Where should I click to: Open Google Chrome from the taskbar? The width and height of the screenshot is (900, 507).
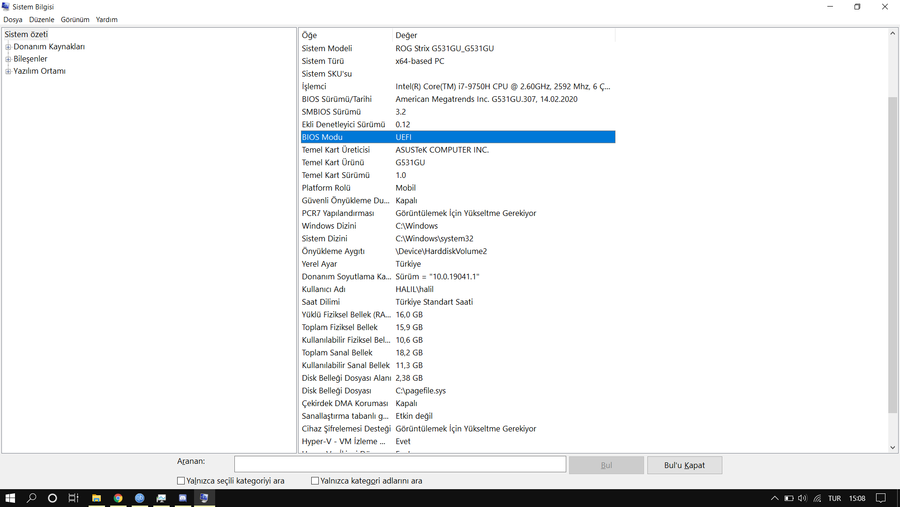coord(118,498)
